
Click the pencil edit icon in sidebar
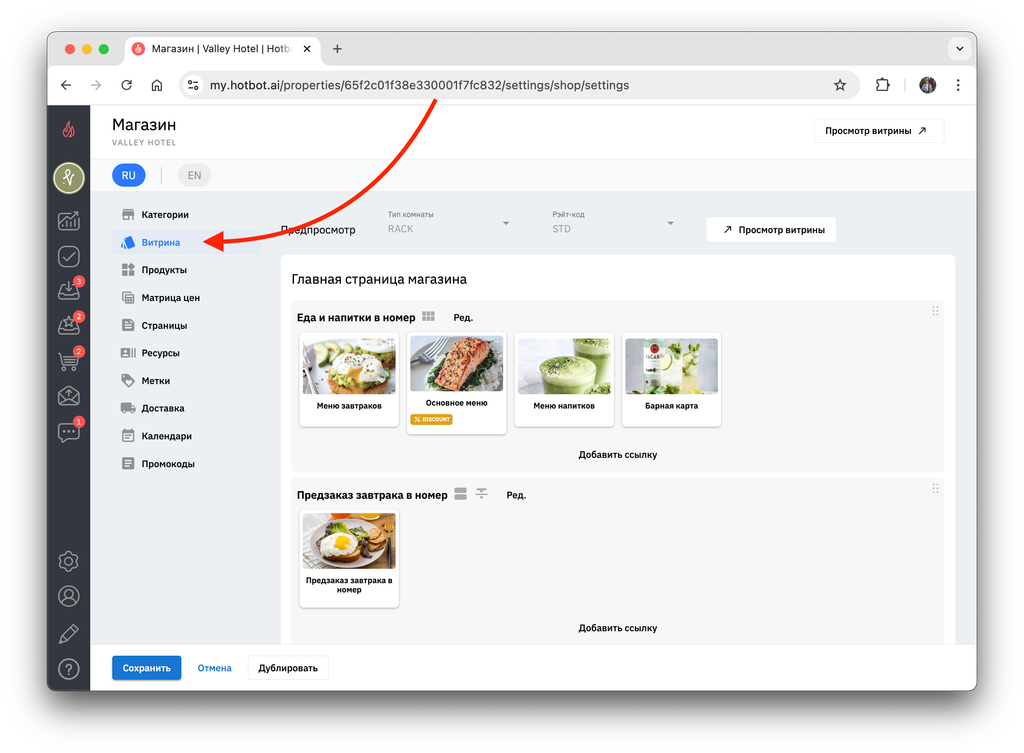pos(69,633)
